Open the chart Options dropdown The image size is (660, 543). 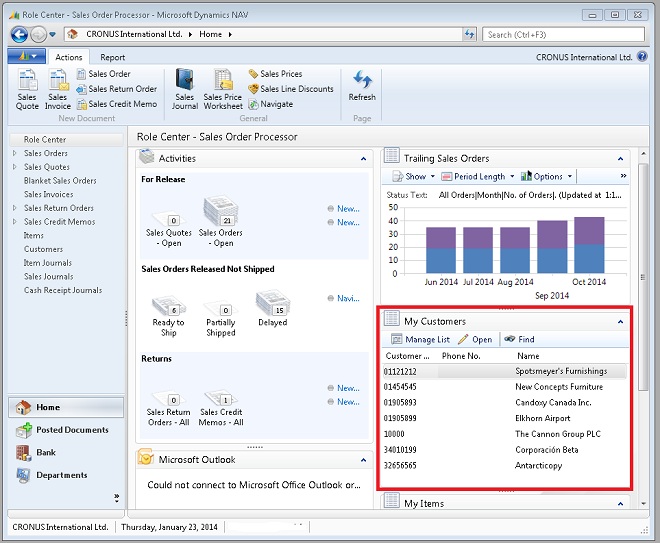[546, 177]
